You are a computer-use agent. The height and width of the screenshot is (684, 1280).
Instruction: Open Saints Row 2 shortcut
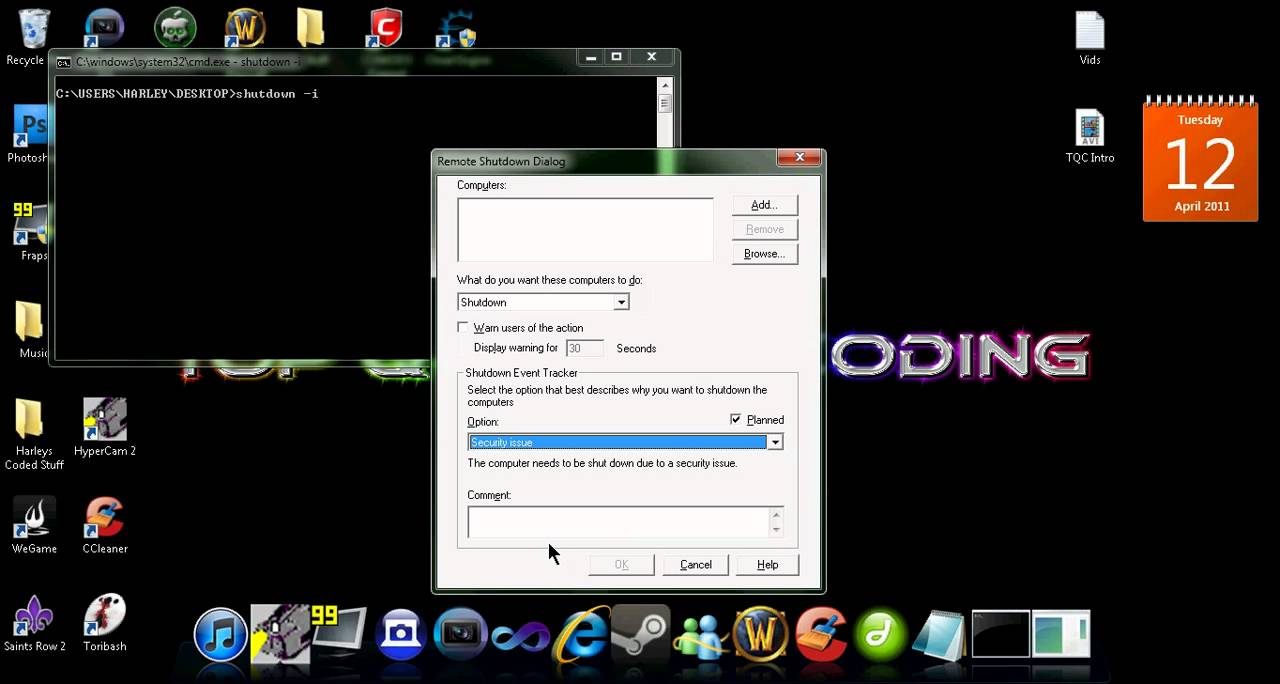pyautogui.click(x=34, y=618)
